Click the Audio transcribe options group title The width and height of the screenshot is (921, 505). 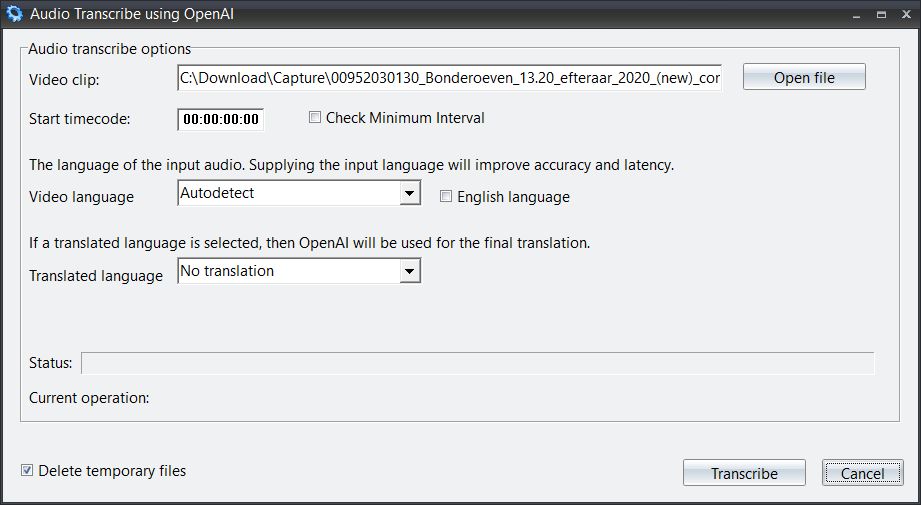[110, 49]
